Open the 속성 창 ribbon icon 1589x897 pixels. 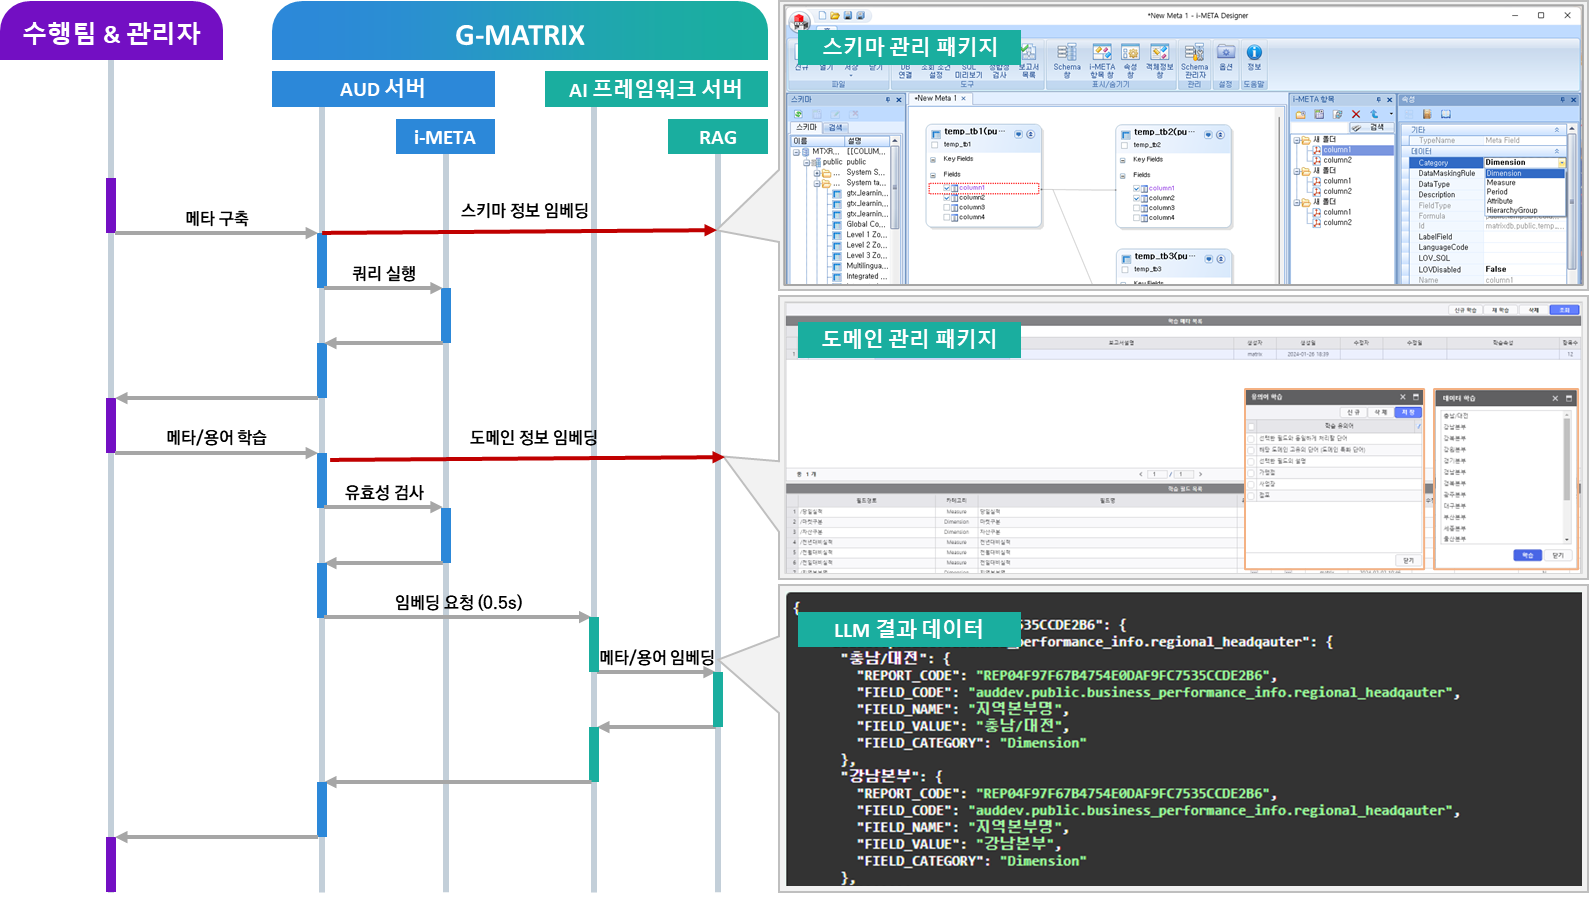click(x=1130, y=60)
